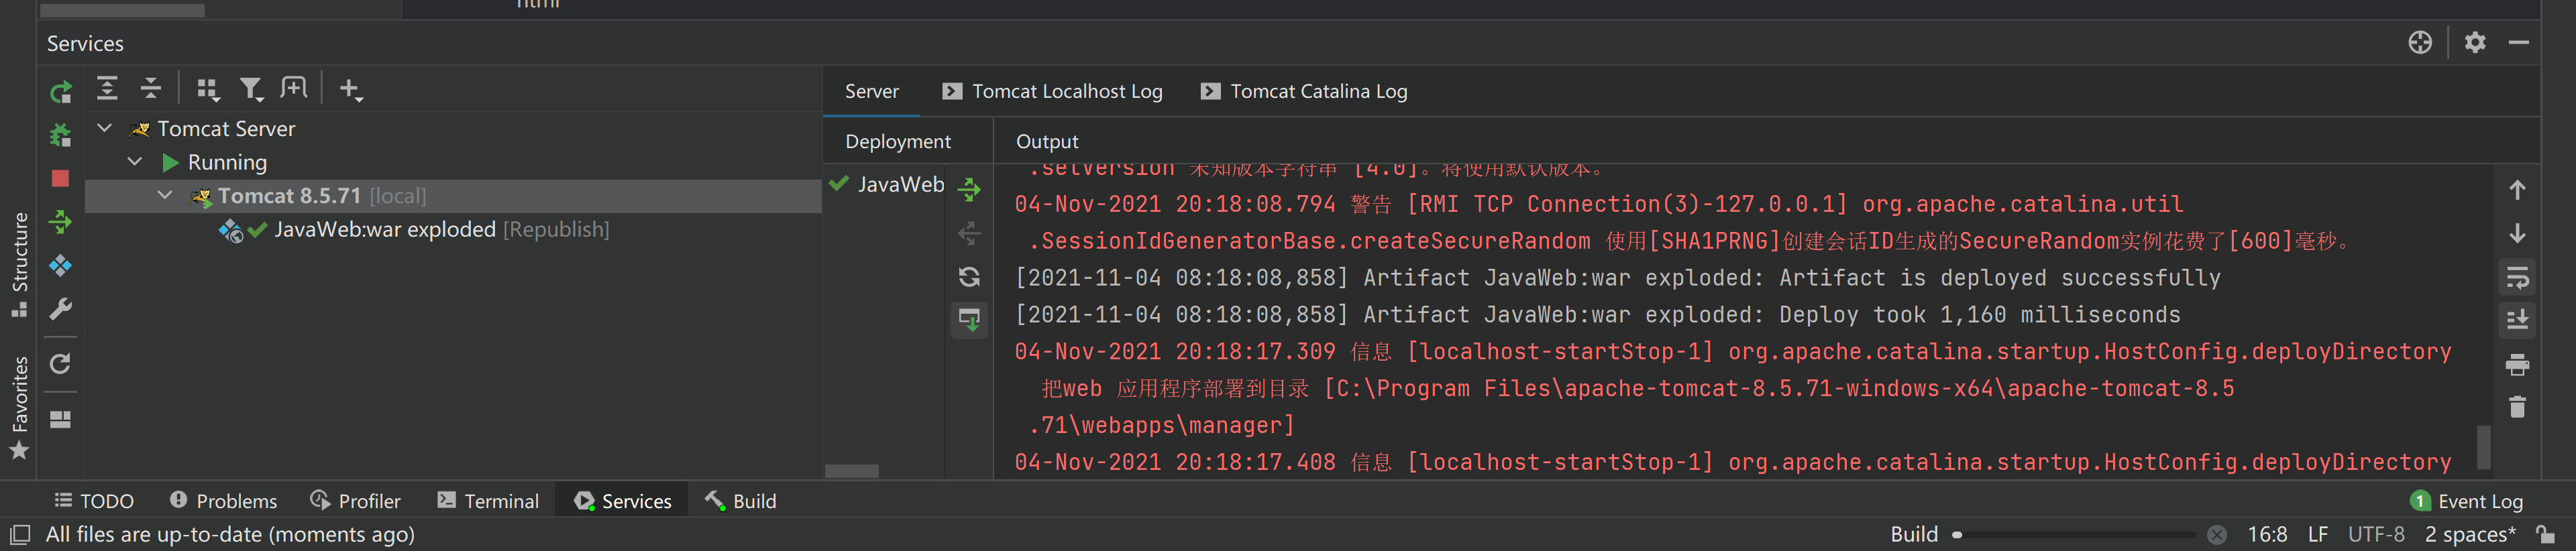The height and width of the screenshot is (551, 2576).
Task: Click the Rerun server icon
Action: (x=61, y=92)
